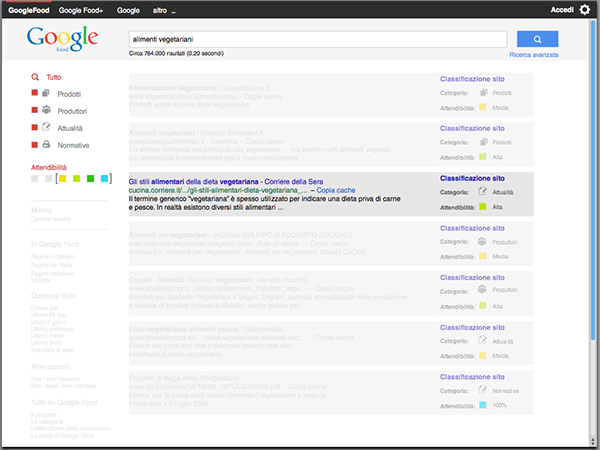Viewport: 600px width, 450px height.
Task: Click Classificazione sito of Progetto di legge result
Action: [472, 377]
